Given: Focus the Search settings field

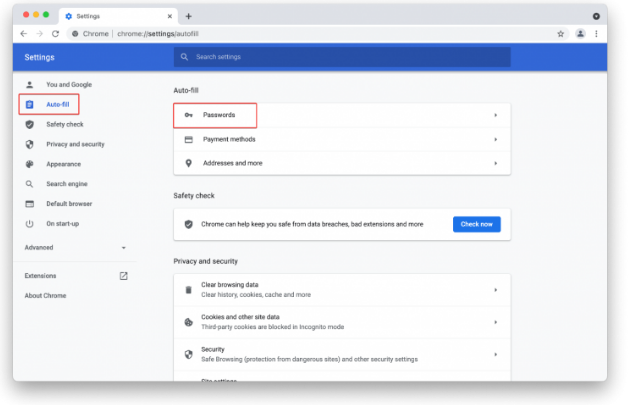Looking at the screenshot, I should [342, 57].
